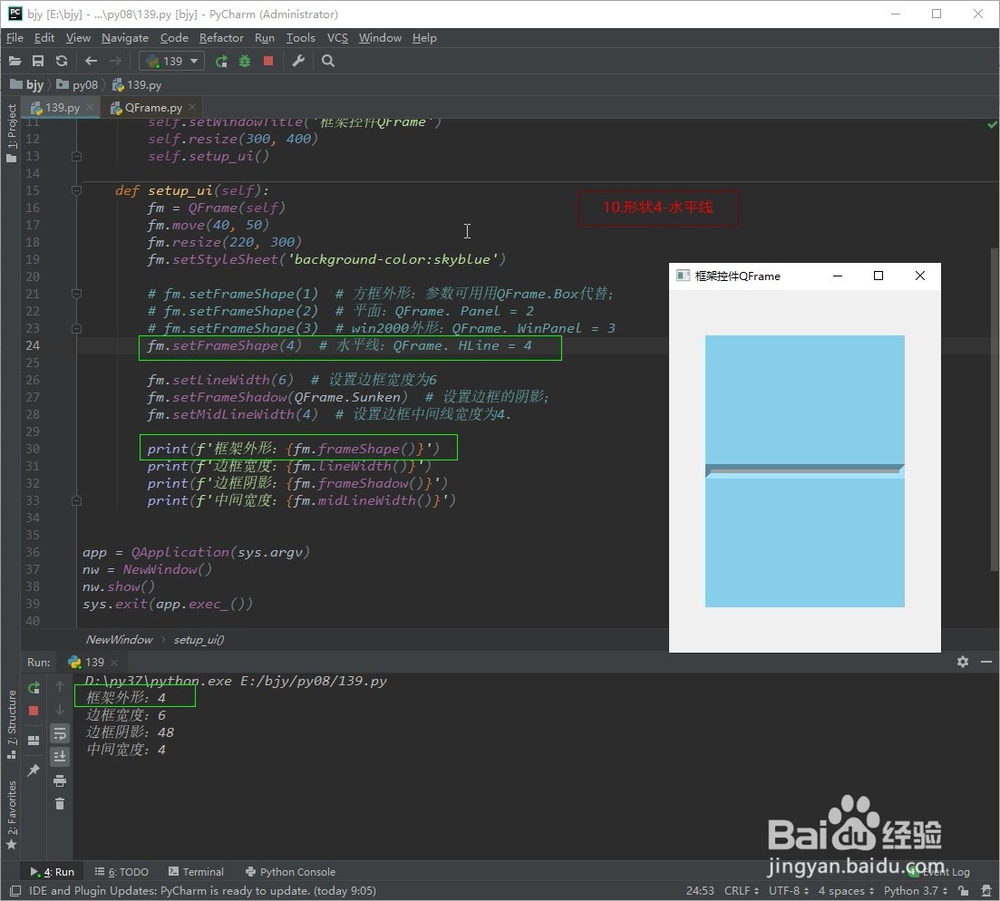
Task: Stop the process with toolbar red square
Action: click(268, 61)
